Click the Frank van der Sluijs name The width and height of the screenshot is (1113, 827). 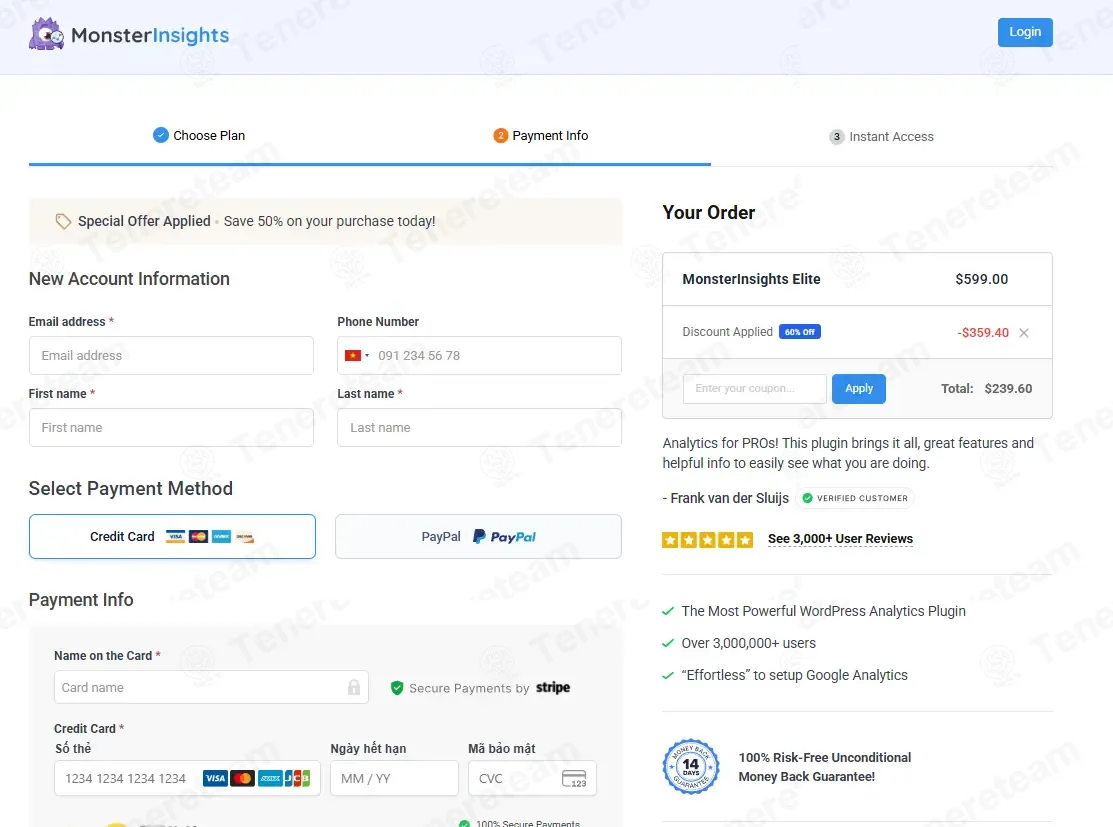pos(730,498)
